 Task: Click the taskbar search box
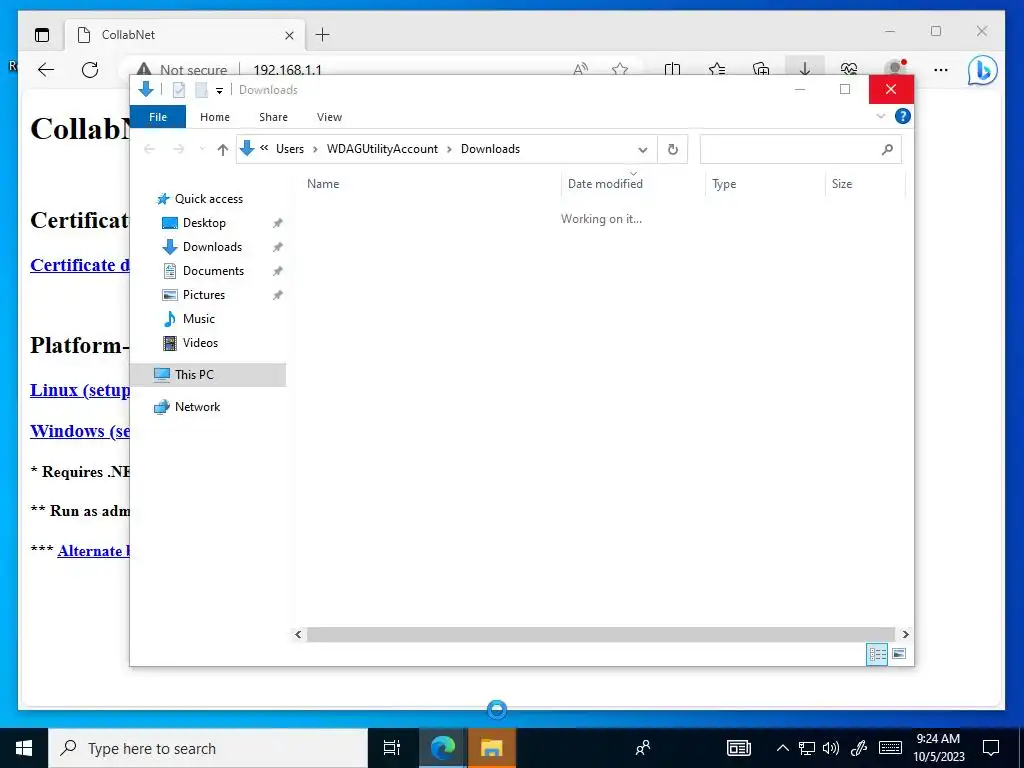pos(208,748)
